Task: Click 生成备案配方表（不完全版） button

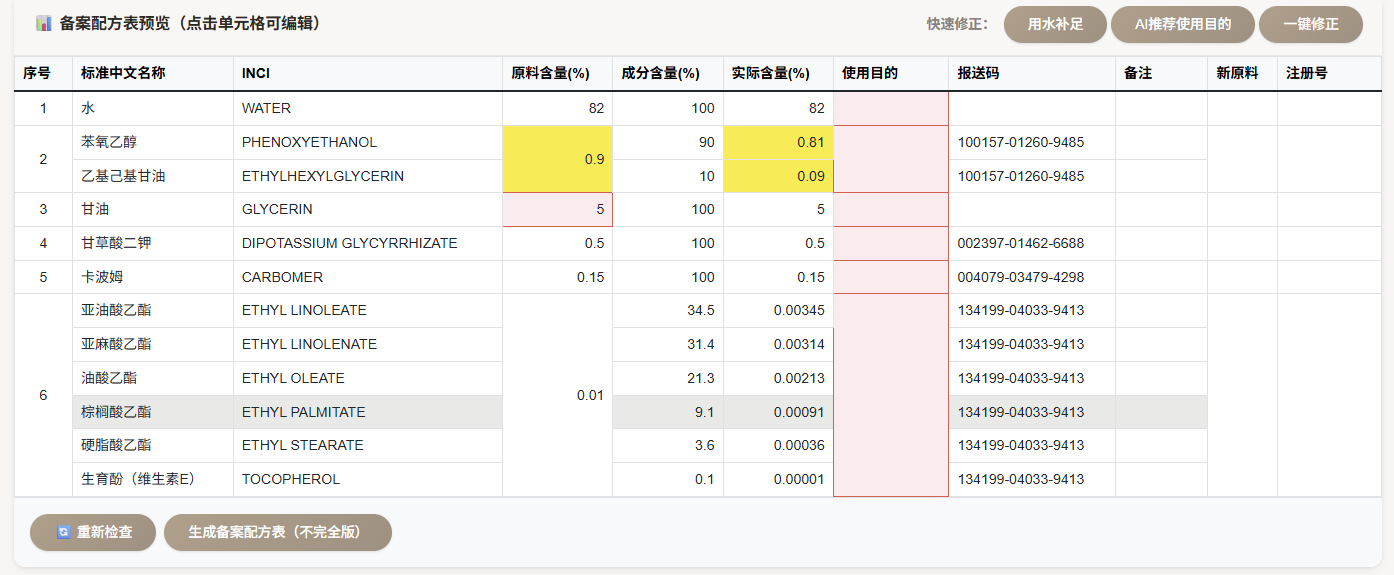Action: 278,532
